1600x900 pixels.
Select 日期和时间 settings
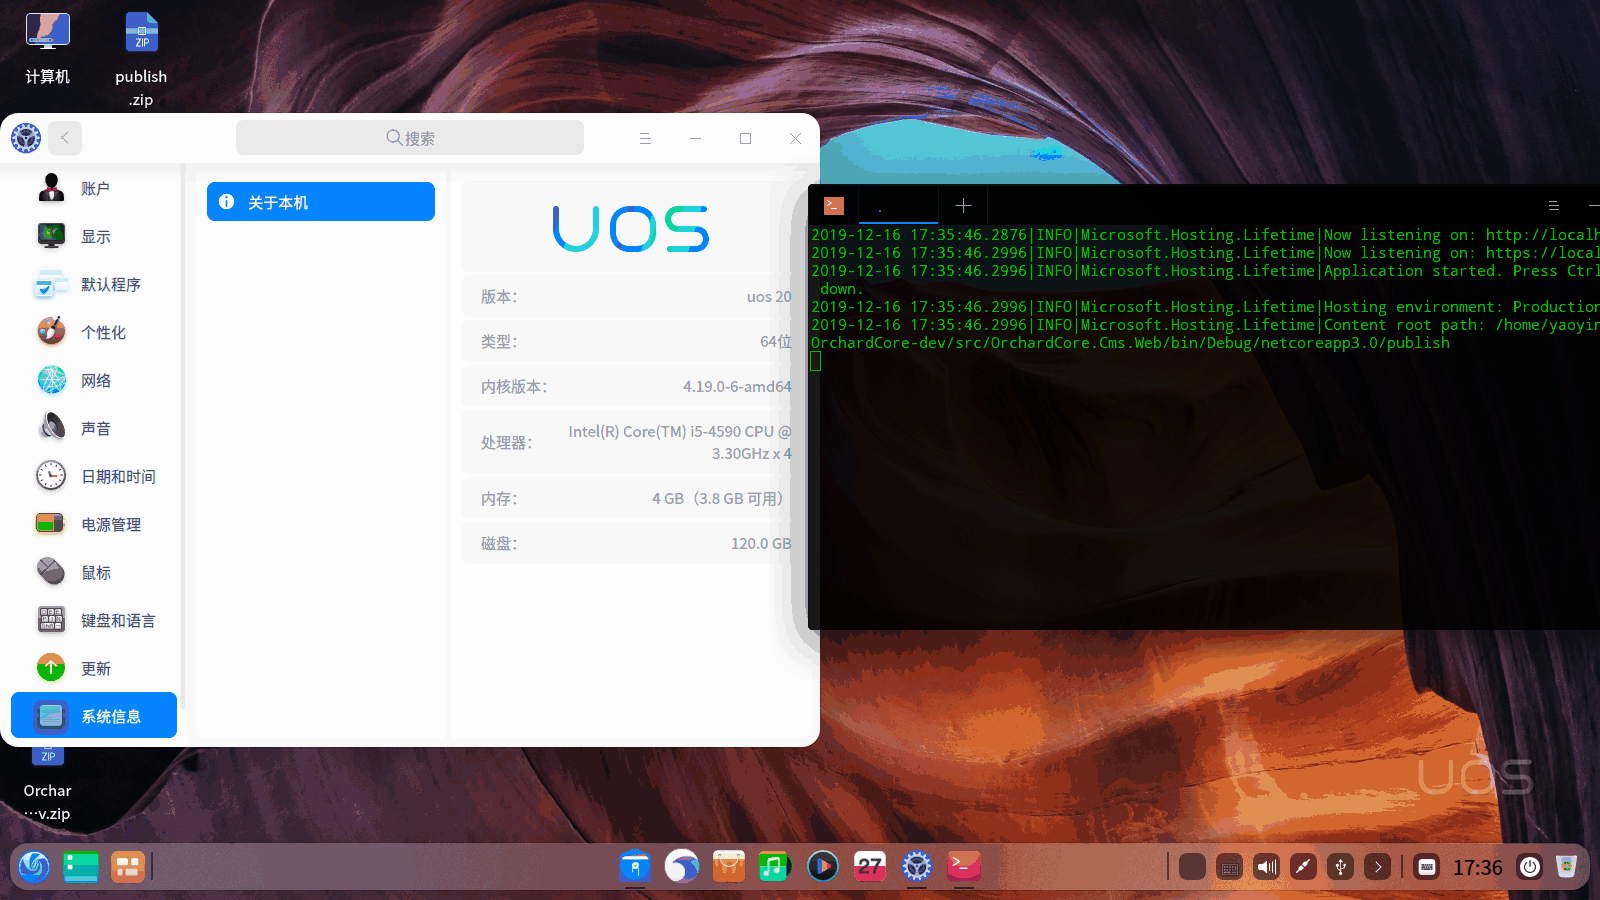click(94, 476)
